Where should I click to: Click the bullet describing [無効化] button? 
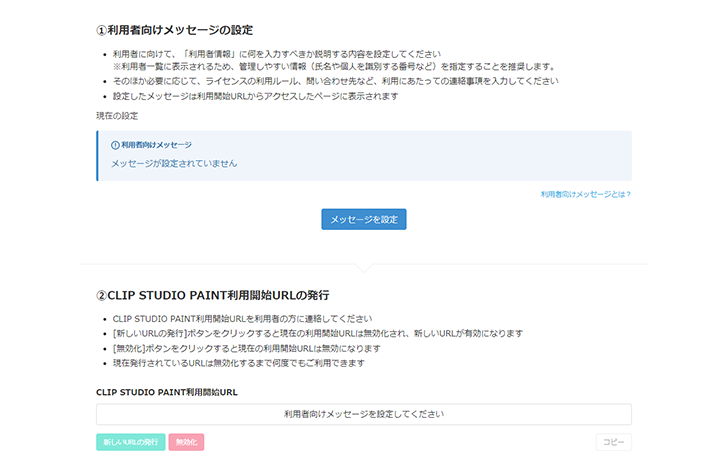[247, 348]
